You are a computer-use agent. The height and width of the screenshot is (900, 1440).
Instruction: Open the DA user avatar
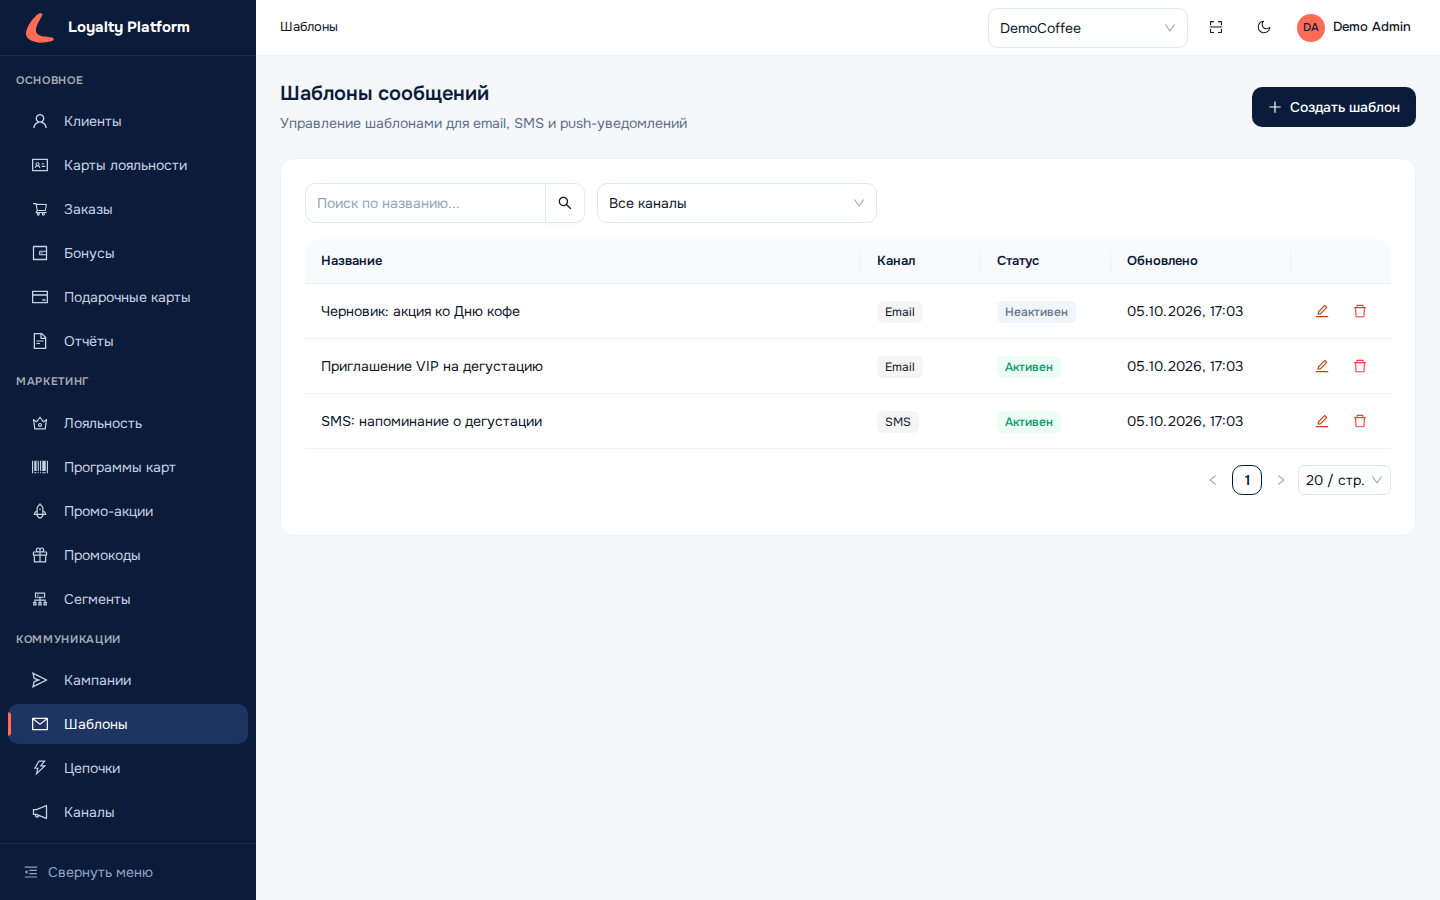1311,28
